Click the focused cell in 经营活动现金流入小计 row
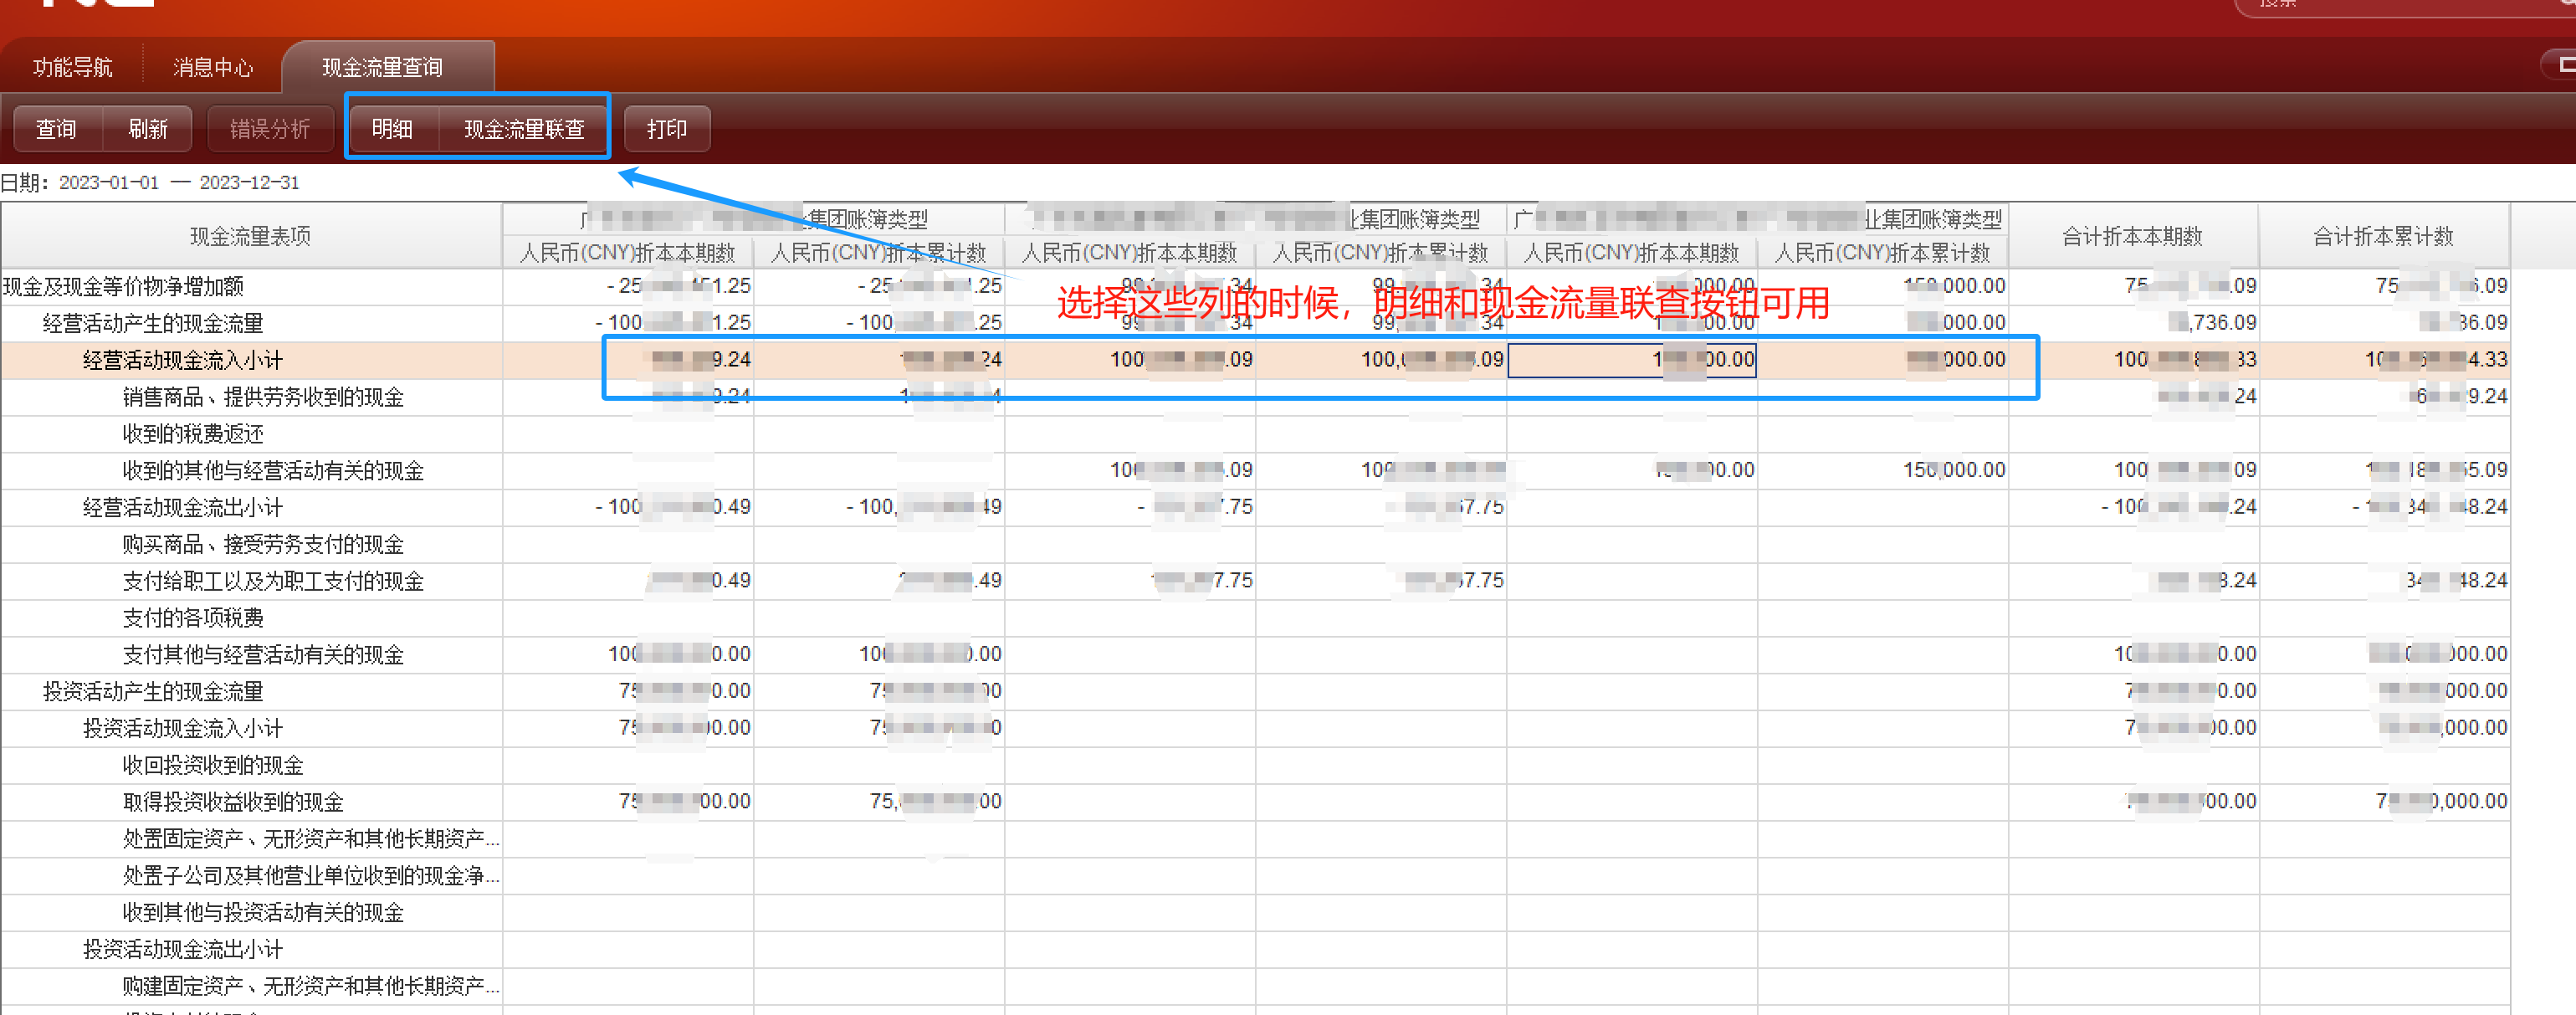The width and height of the screenshot is (2576, 1015). tap(1632, 360)
